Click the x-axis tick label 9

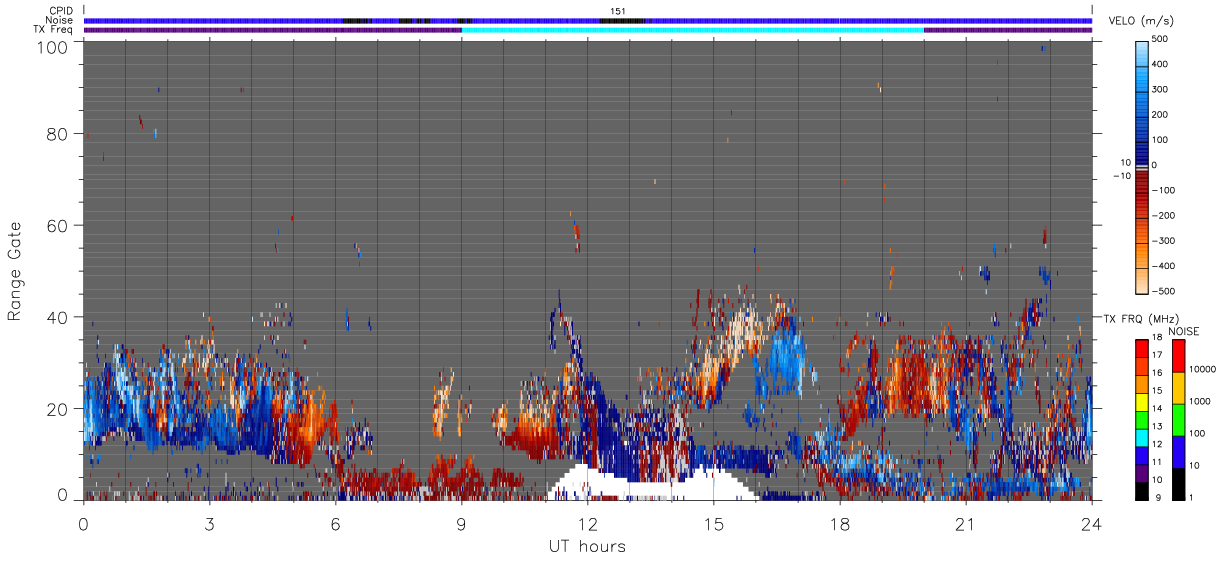click(461, 523)
